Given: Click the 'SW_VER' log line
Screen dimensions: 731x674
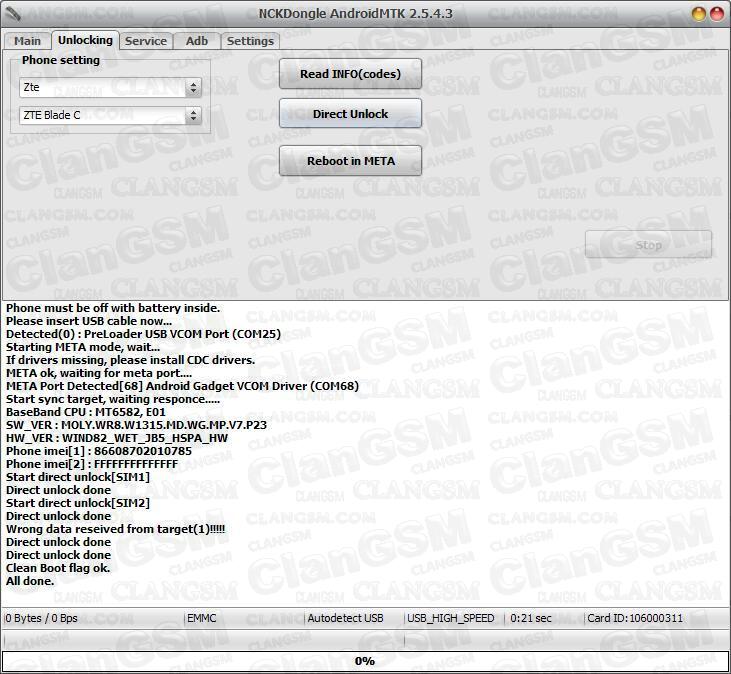Looking at the screenshot, I should (x=137, y=425).
